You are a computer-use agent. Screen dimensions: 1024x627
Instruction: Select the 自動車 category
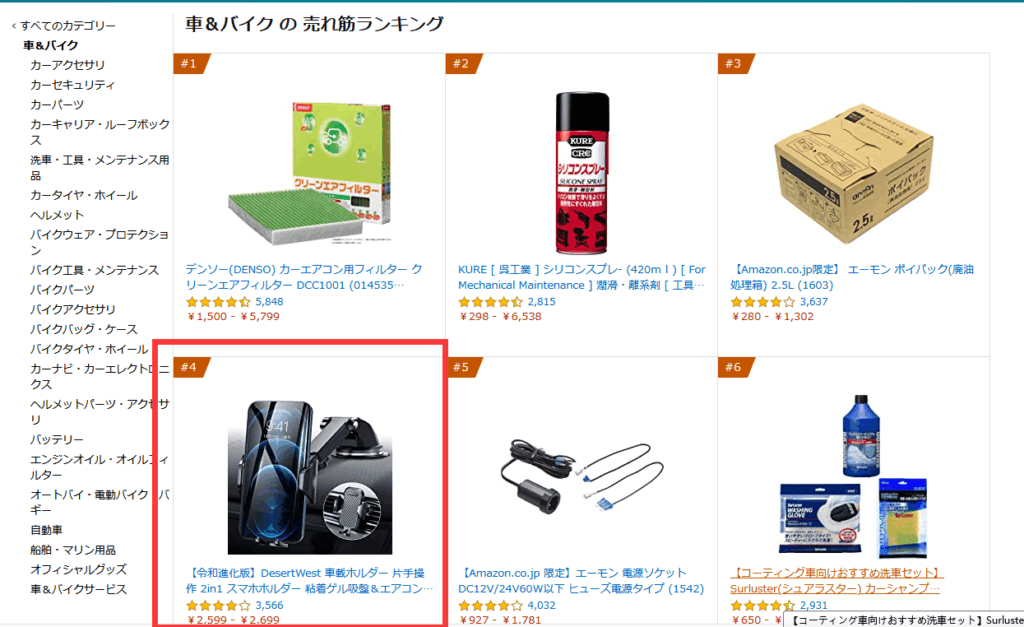pyautogui.click(x=46, y=530)
